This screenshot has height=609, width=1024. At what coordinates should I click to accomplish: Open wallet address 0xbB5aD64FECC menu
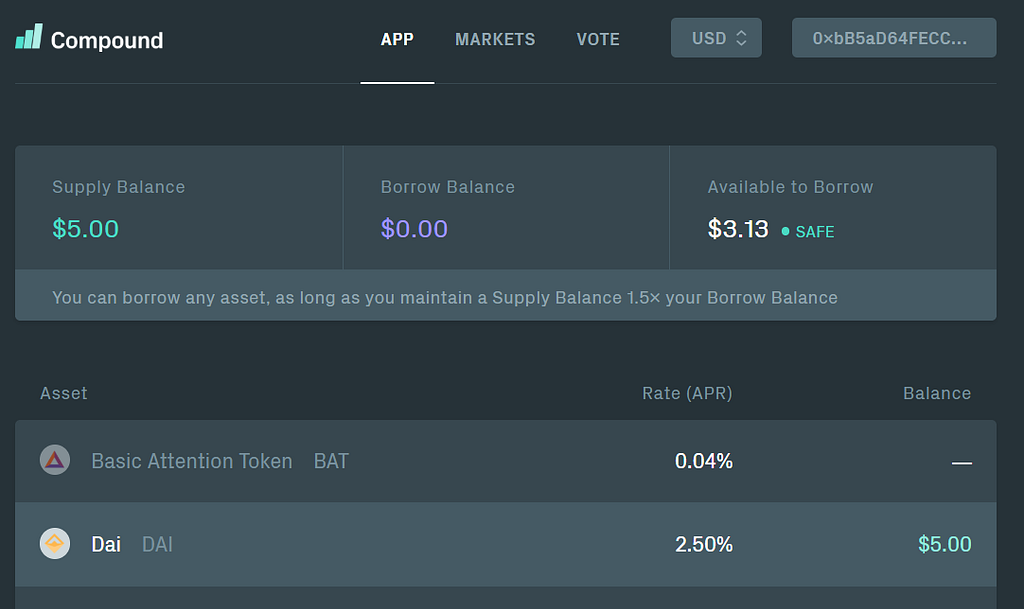894,38
